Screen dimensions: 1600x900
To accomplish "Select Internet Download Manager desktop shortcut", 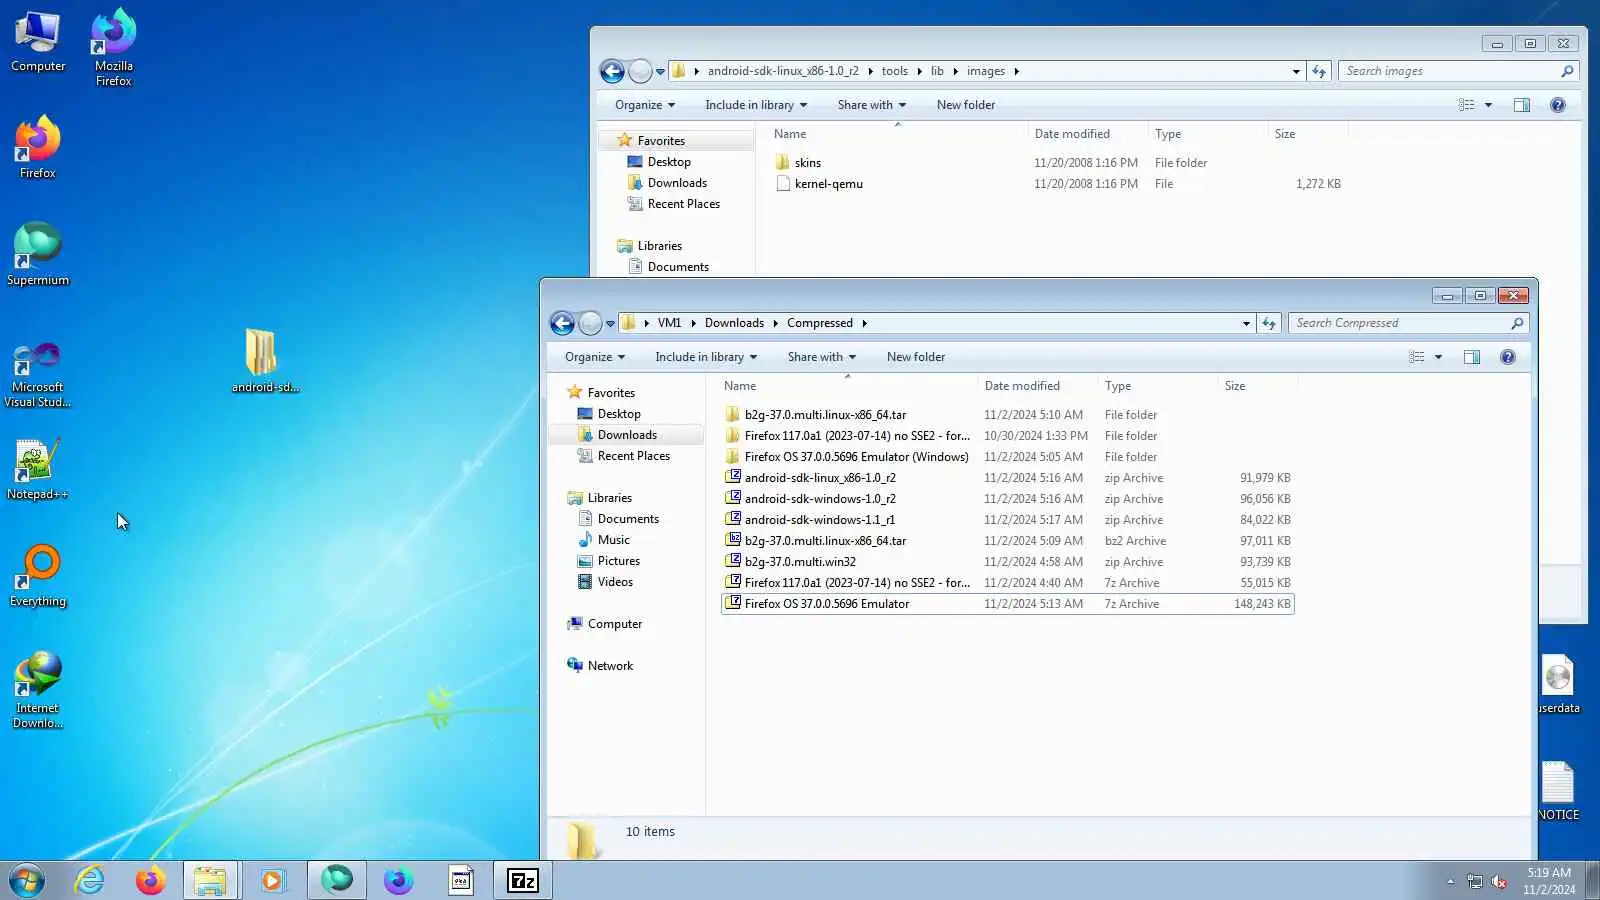I will pyautogui.click(x=38, y=690).
